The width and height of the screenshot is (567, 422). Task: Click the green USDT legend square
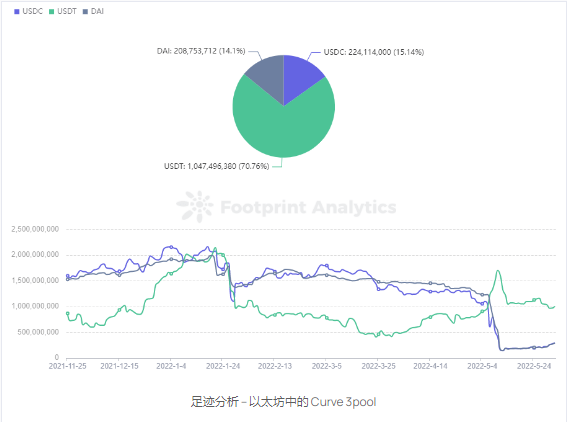point(51,12)
